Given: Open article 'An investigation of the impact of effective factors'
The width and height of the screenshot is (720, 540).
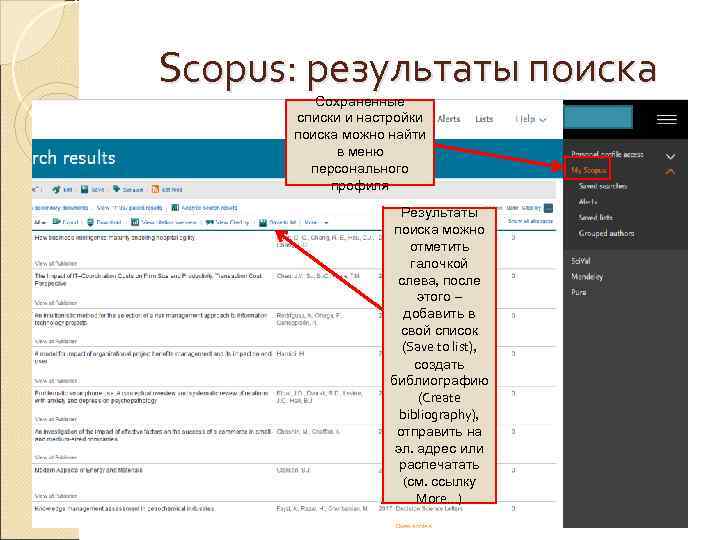Looking at the screenshot, I should [x=153, y=435].
